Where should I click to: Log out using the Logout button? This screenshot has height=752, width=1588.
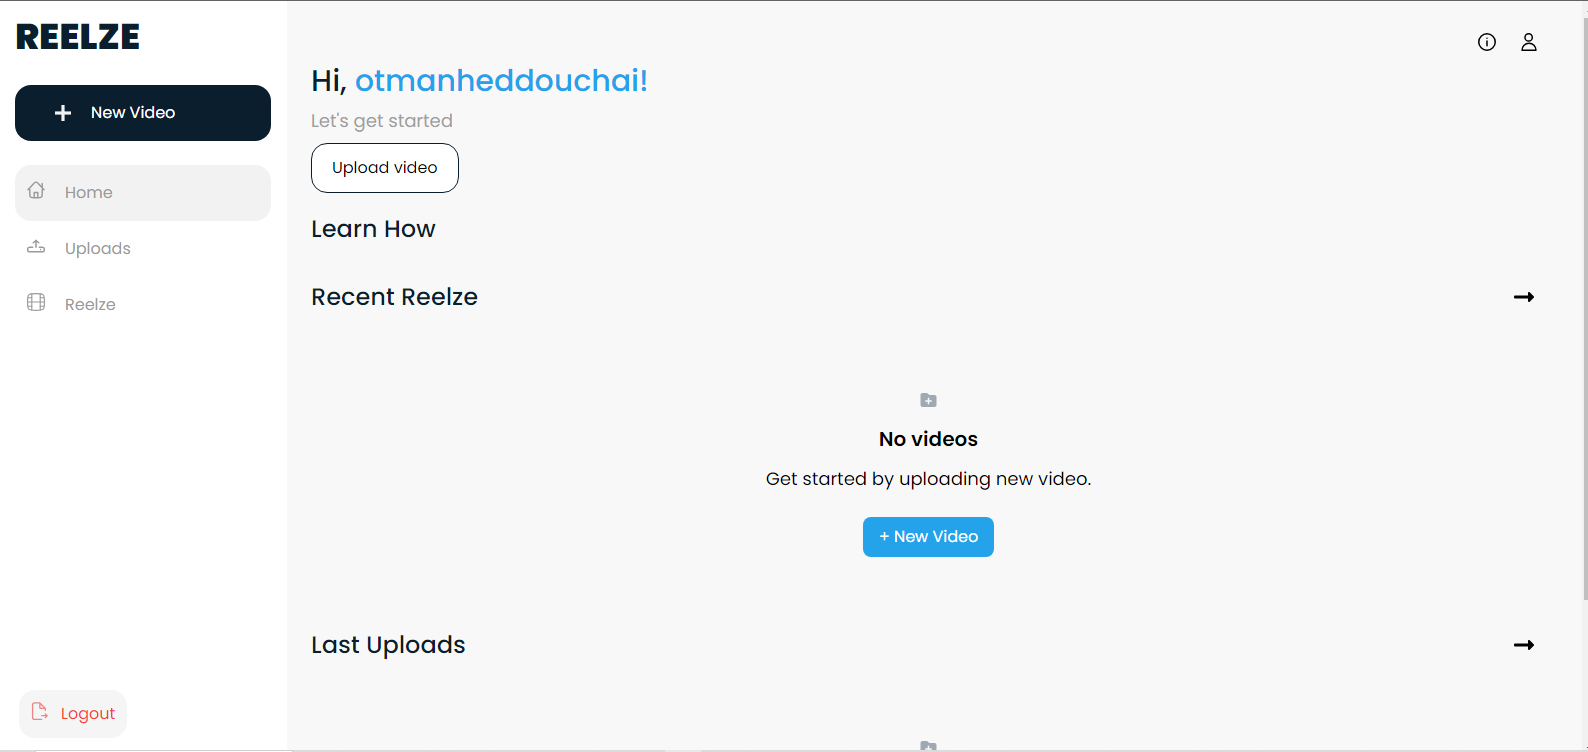tap(73, 714)
